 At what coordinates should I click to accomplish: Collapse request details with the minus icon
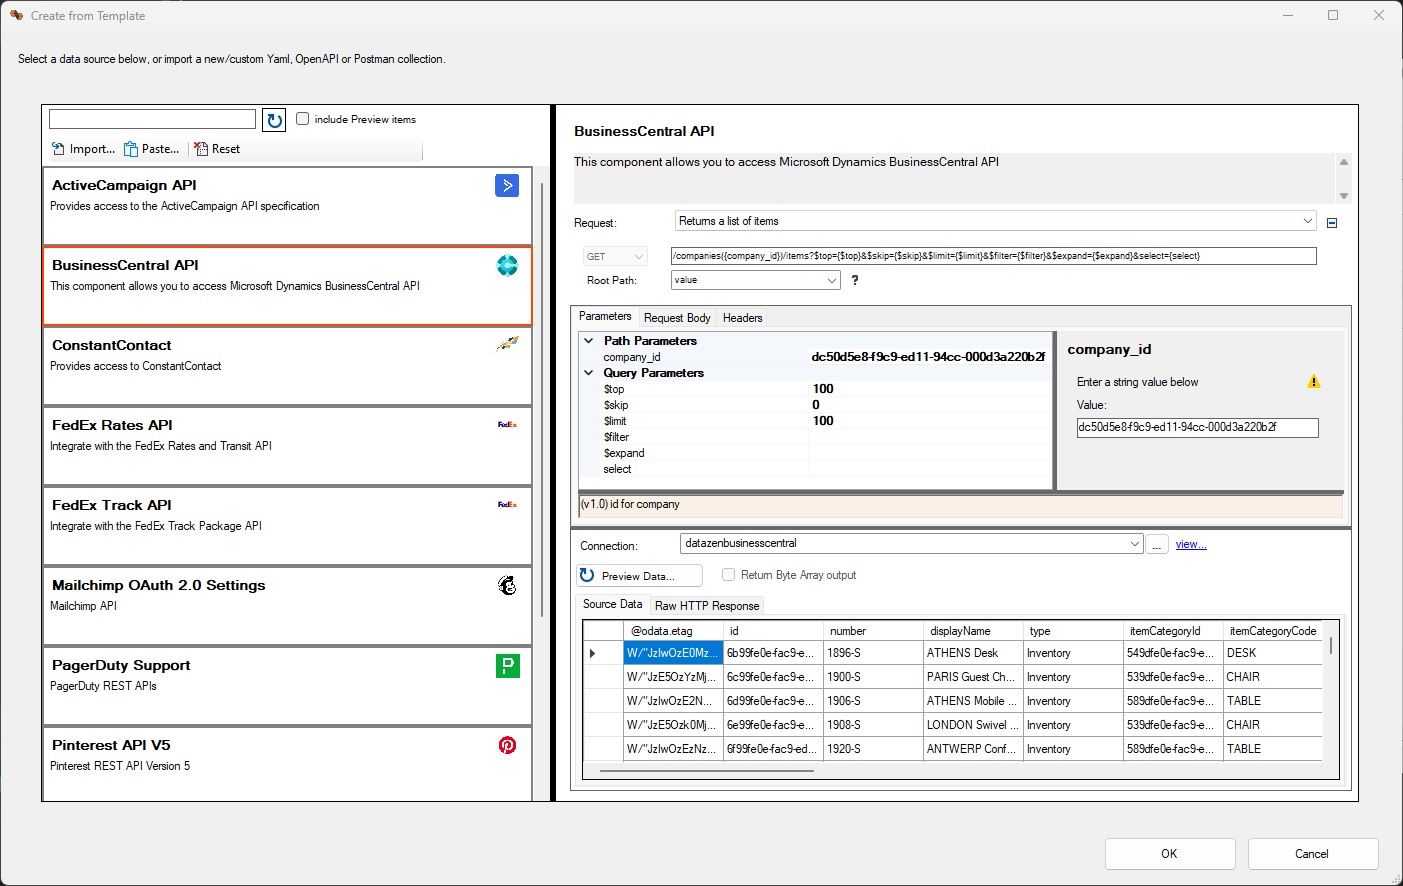point(1332,223)
